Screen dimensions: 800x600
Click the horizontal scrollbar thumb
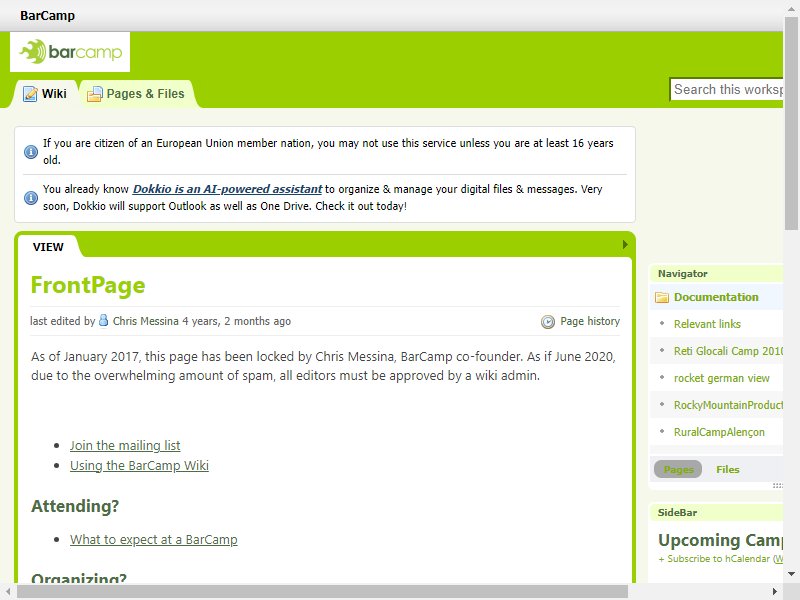[322, 592]
